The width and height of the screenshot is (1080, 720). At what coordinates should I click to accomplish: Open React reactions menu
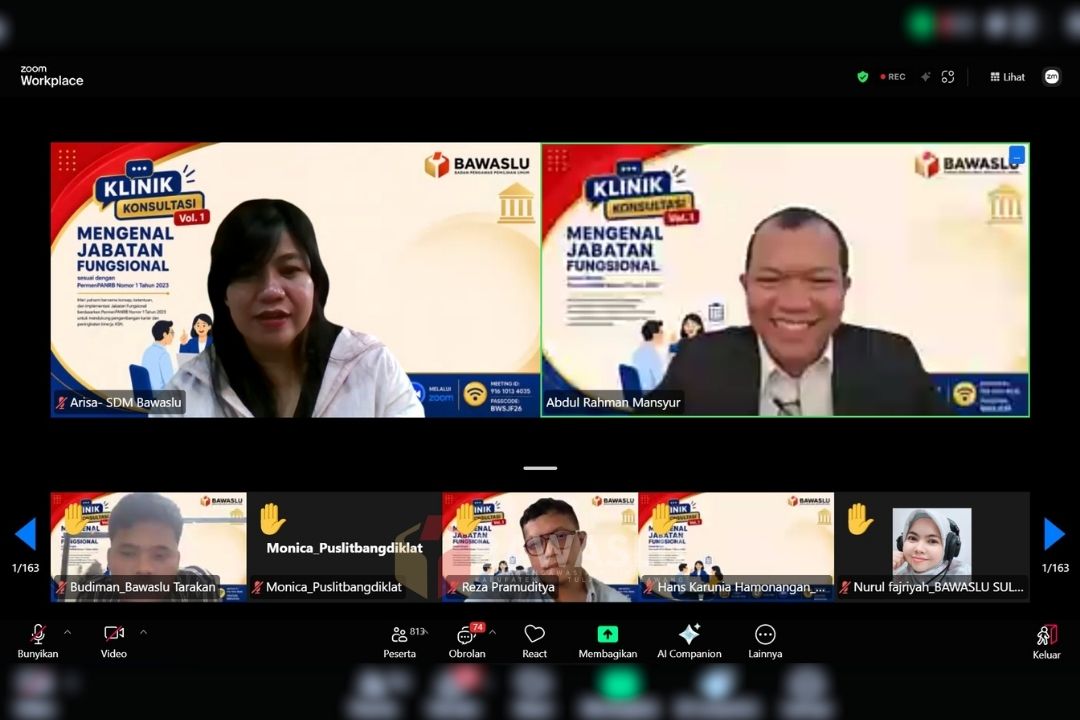coord(534,641)
